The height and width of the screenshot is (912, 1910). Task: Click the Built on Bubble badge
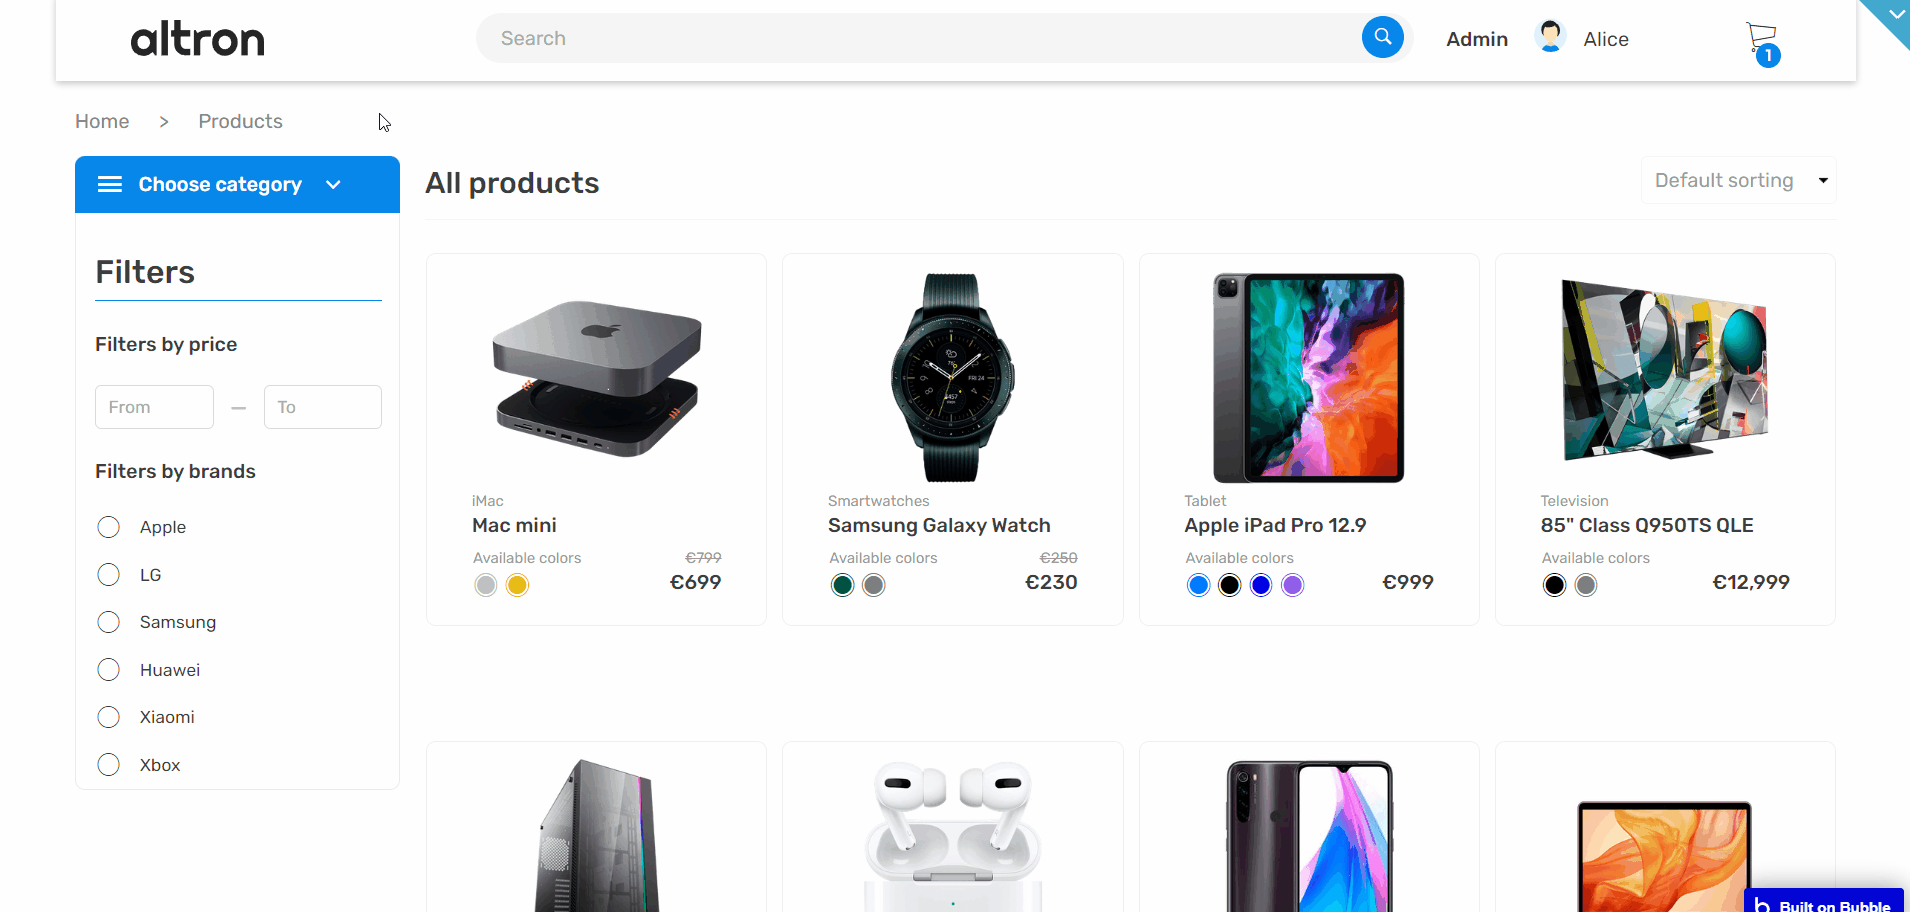(1824, 903)
